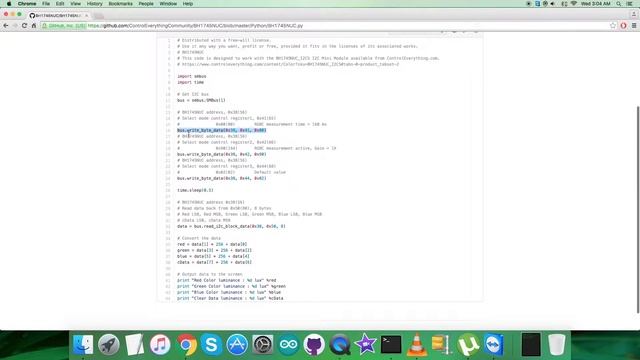This screenshot has height=360, width=640.
Task: Click the controleverything.com URL comment line
Action: 288,64
